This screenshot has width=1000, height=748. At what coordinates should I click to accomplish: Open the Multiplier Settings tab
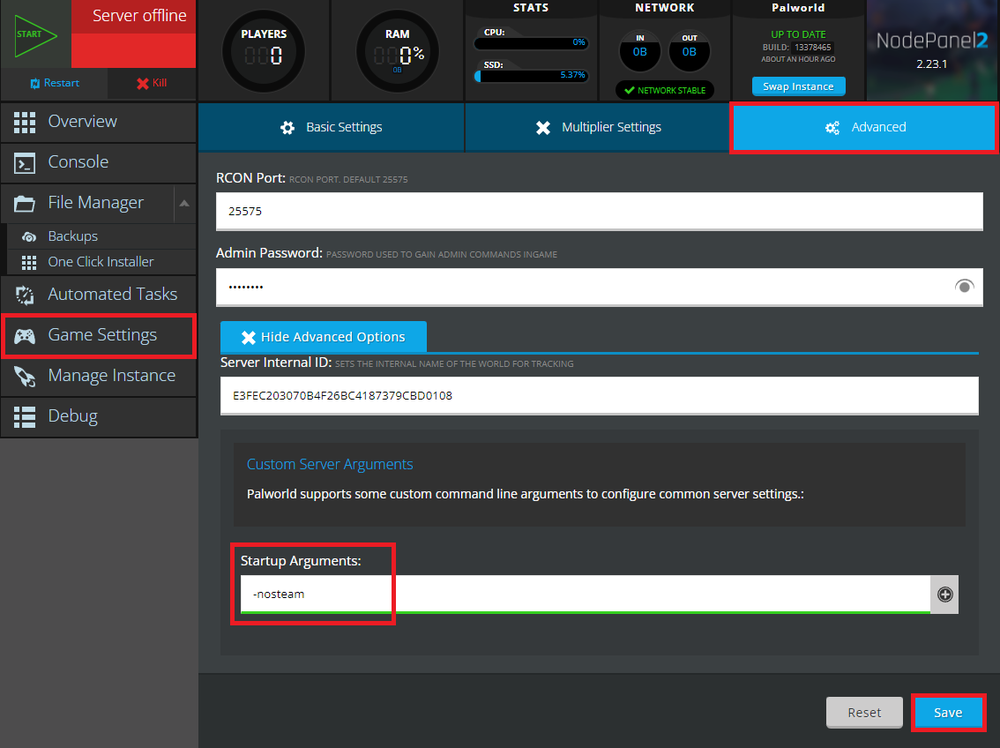596,128
